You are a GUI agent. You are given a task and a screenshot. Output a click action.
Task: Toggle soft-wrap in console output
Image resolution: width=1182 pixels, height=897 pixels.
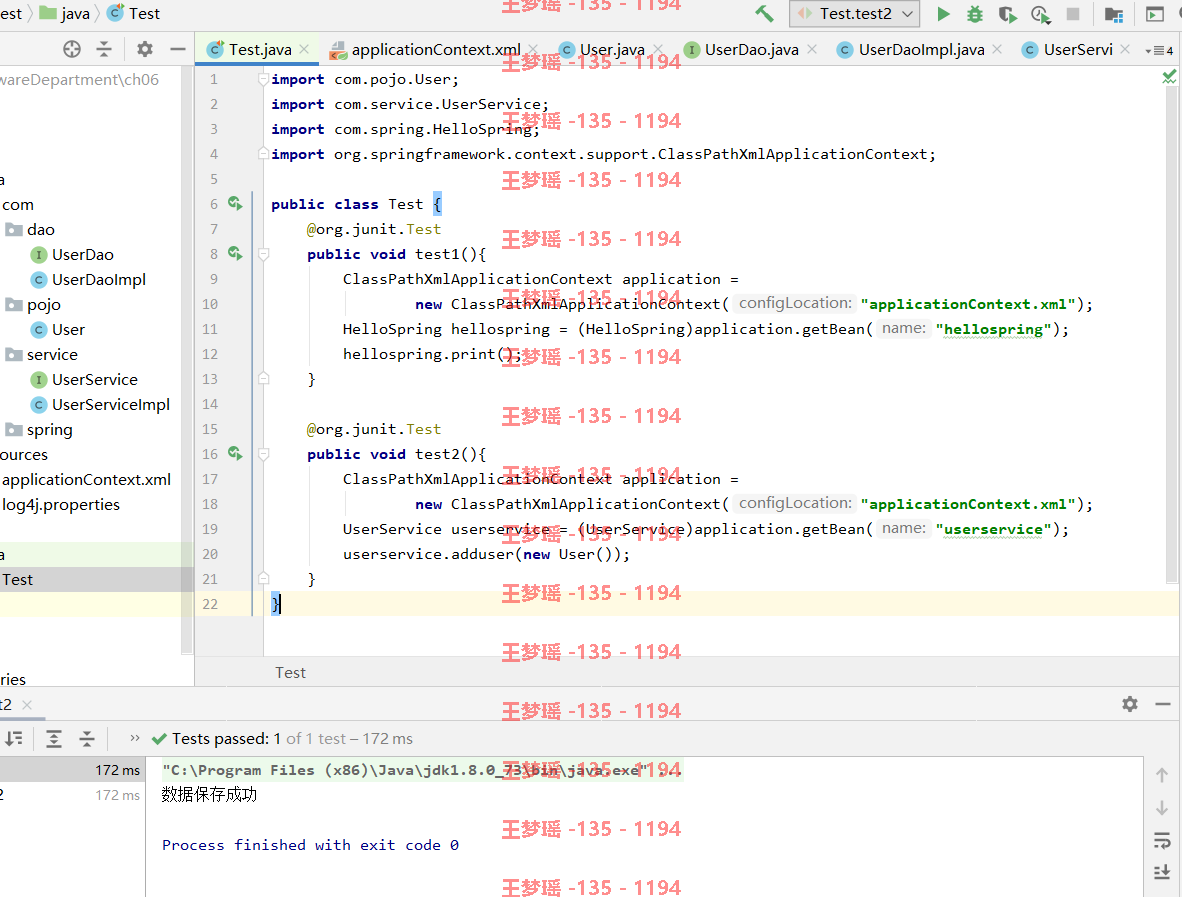click(x=1162, y=840)
